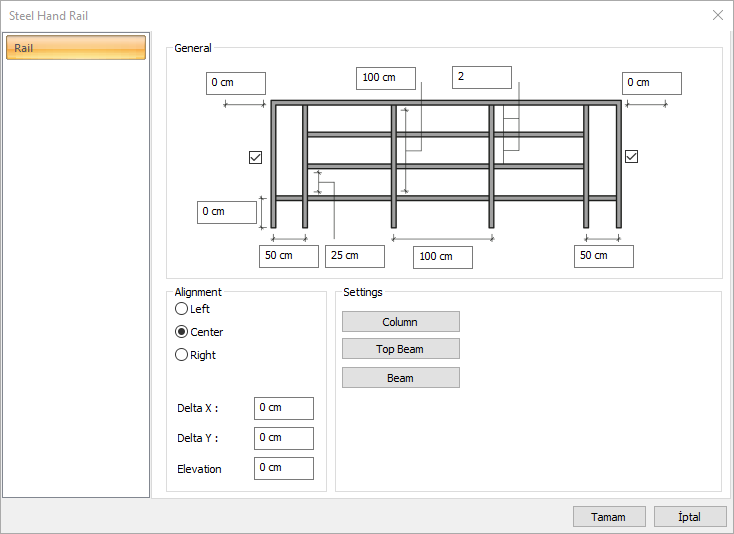Image resolution: width=734 pixels, height=534 pixels.
Task: Confirm with the Tamam button
Action: pos(608,517)
